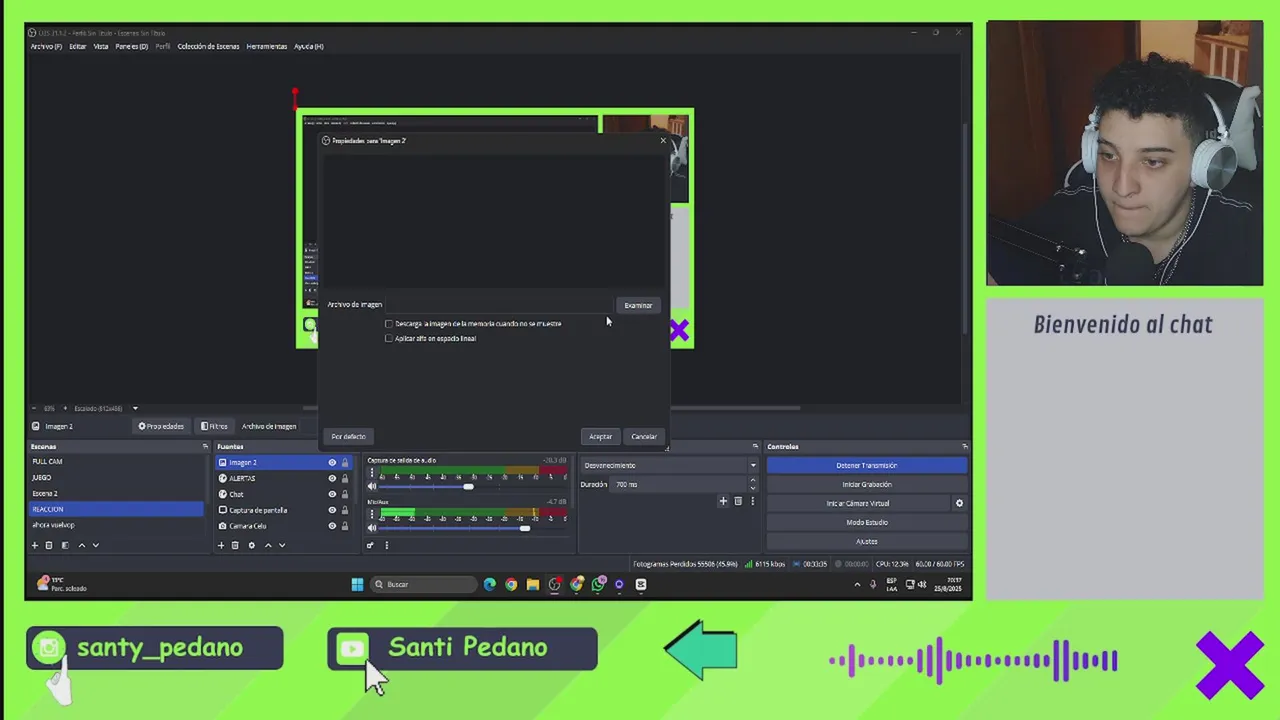The image size is (1280, 720).
Task: Open the Colección de Escenas menu
Action: pos(208,46)
